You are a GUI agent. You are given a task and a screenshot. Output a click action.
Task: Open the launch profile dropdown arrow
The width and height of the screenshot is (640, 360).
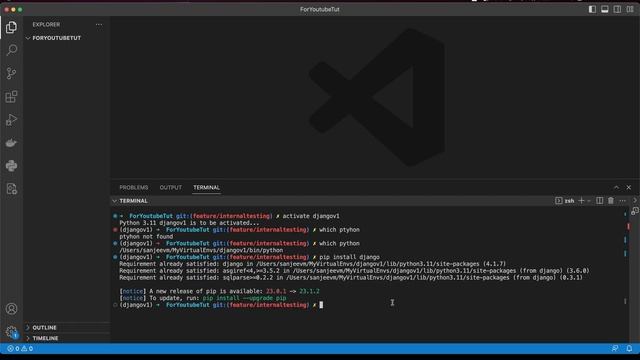pyautogui.click(x=589, y=201)
